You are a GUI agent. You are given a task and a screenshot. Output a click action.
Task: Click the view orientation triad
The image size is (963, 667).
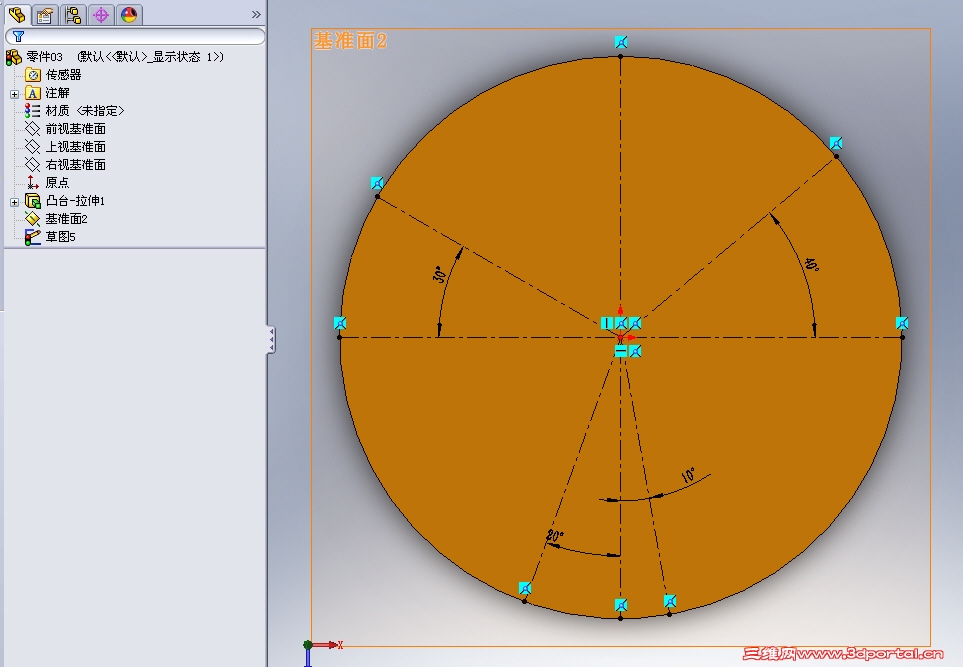coord(321,652)
